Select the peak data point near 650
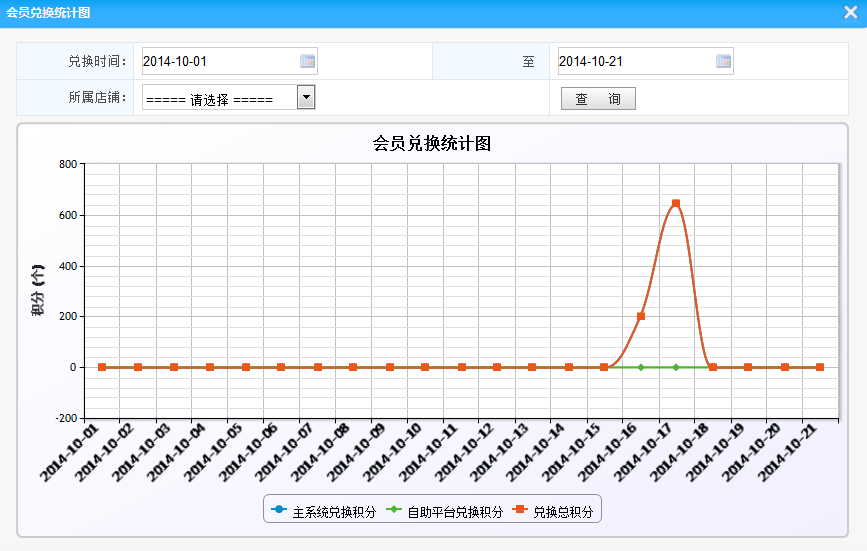Screen dimensions: 867x551 676,203
